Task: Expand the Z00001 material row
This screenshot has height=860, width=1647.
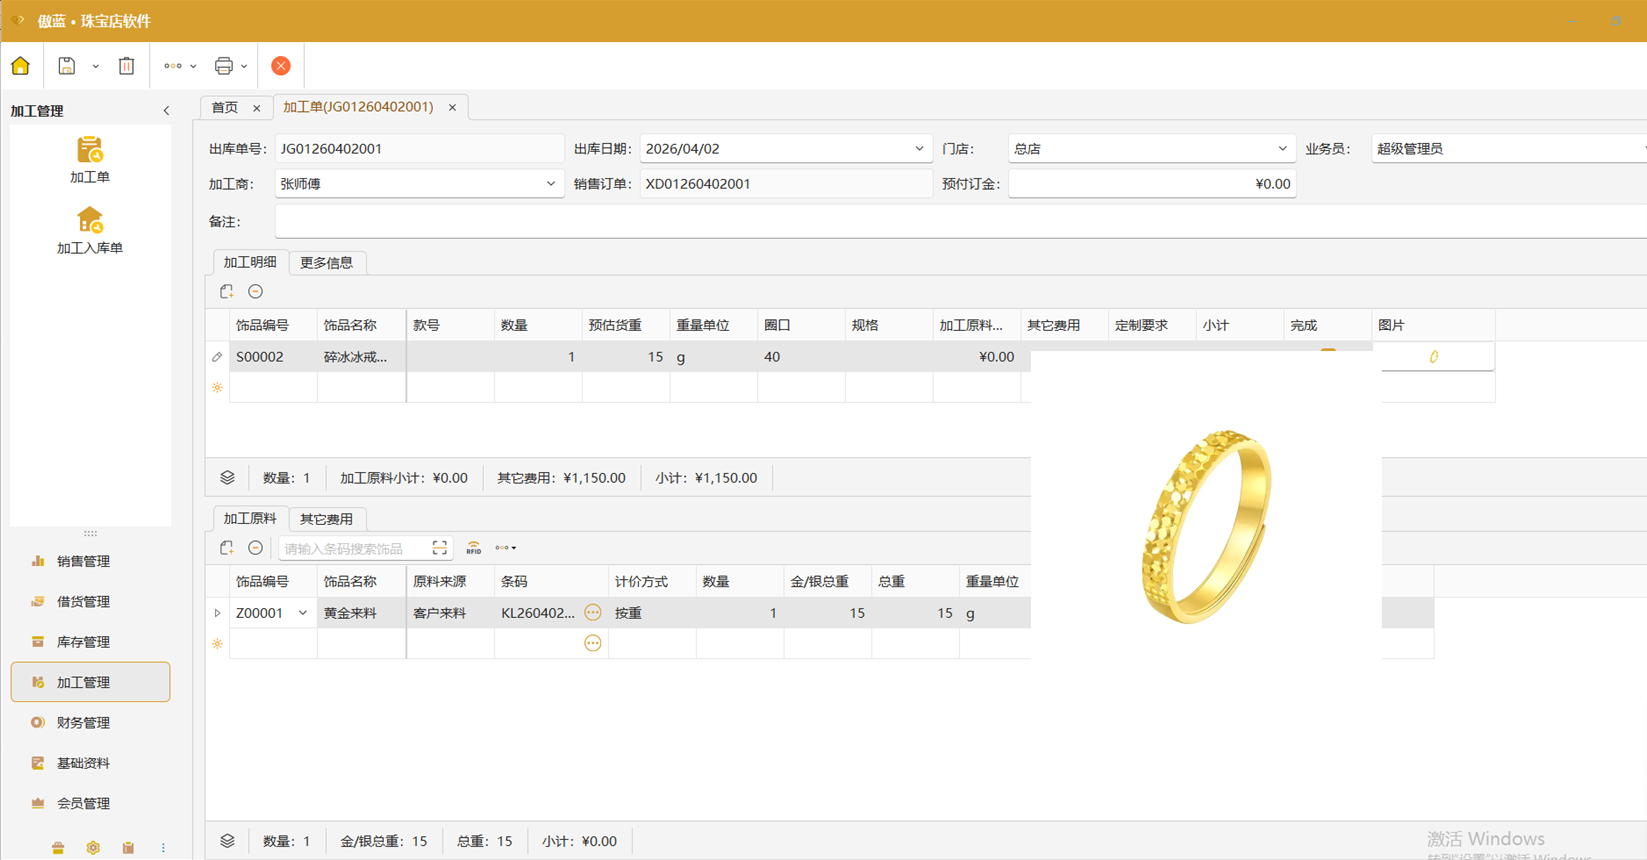Action: (218, 613)
